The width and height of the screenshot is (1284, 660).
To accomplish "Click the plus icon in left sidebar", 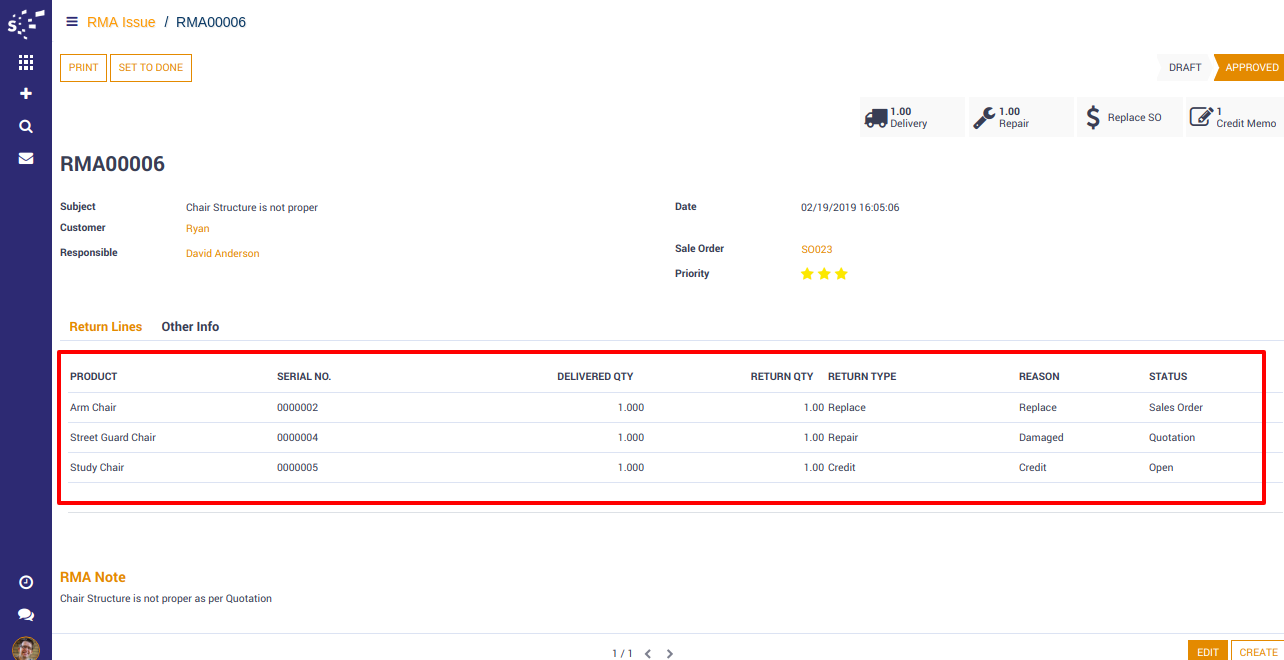I will pyautogui.click(x=26, y=93).
